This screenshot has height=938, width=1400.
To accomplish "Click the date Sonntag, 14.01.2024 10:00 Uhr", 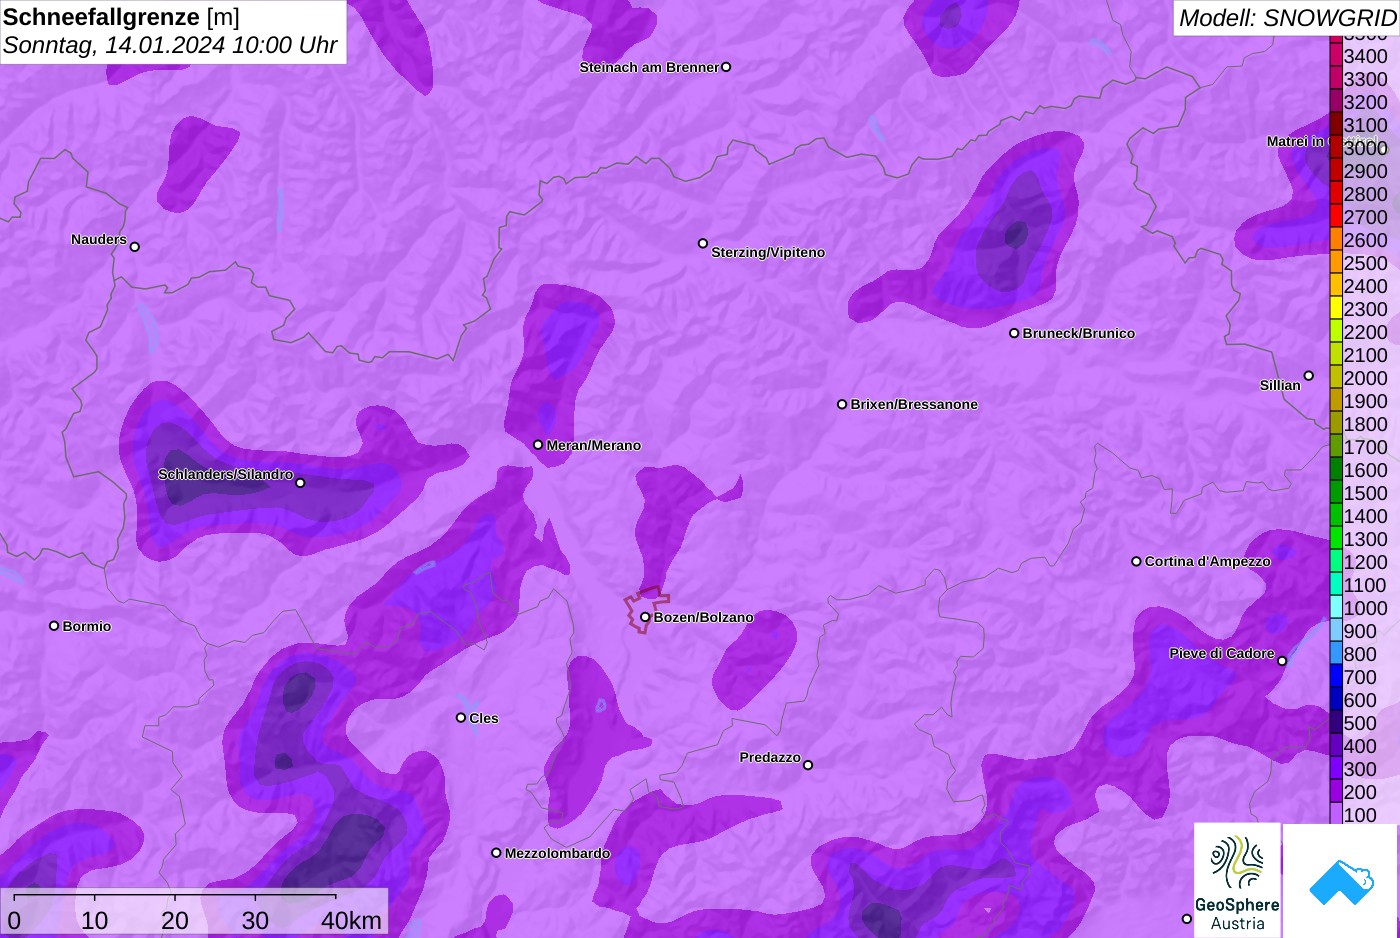I will coord(170,45).
